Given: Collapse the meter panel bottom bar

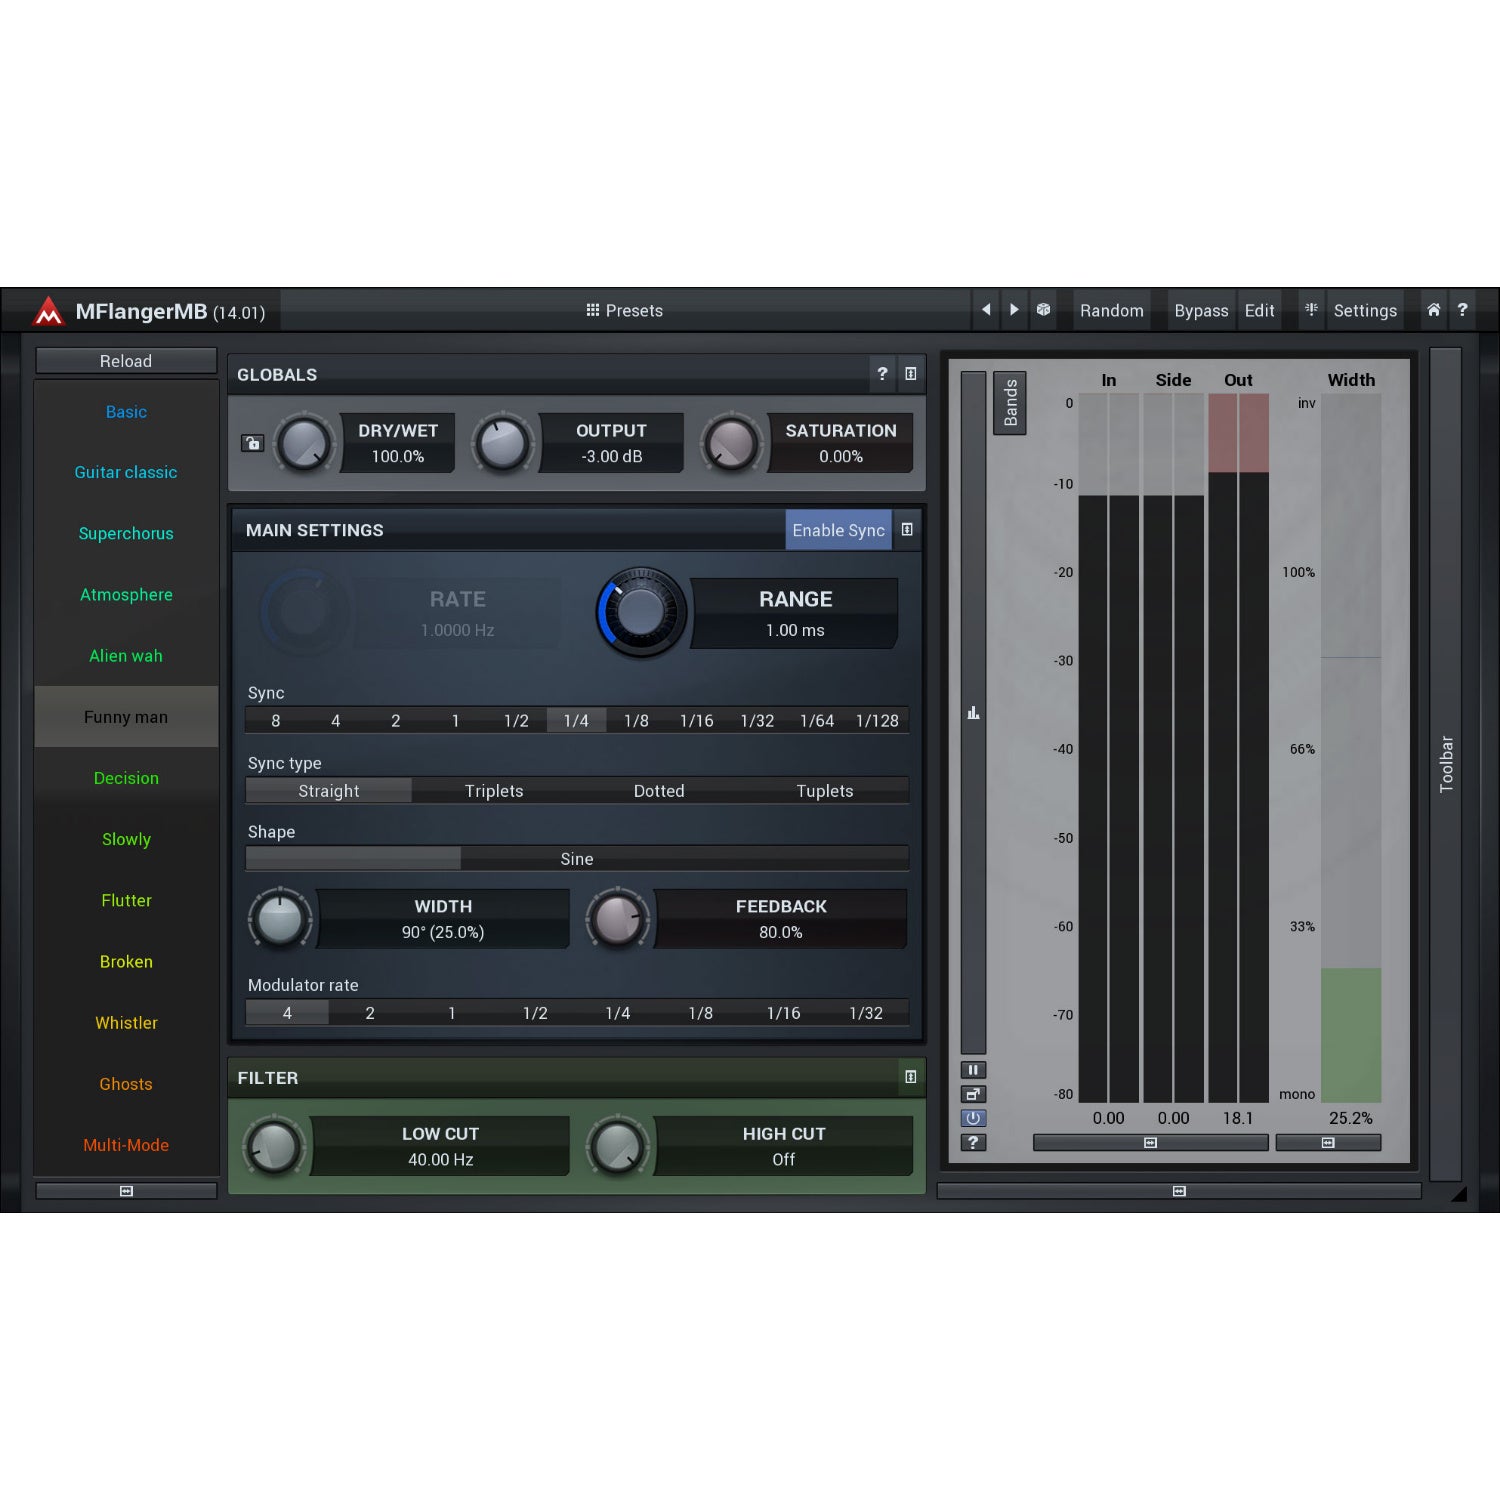Looking at the screenshot, I should pyautogui.click(x=1179, y=1191).
